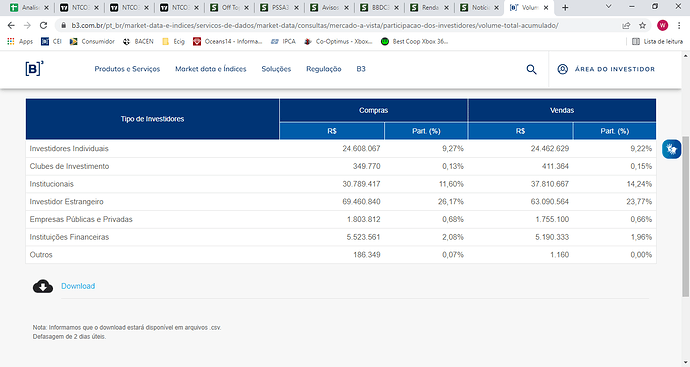Image resolution: width=690 pixels, height=367 pixels.
Task: Expand the tab search chevron
Action: pyautogui.click(x=608, y=7)
